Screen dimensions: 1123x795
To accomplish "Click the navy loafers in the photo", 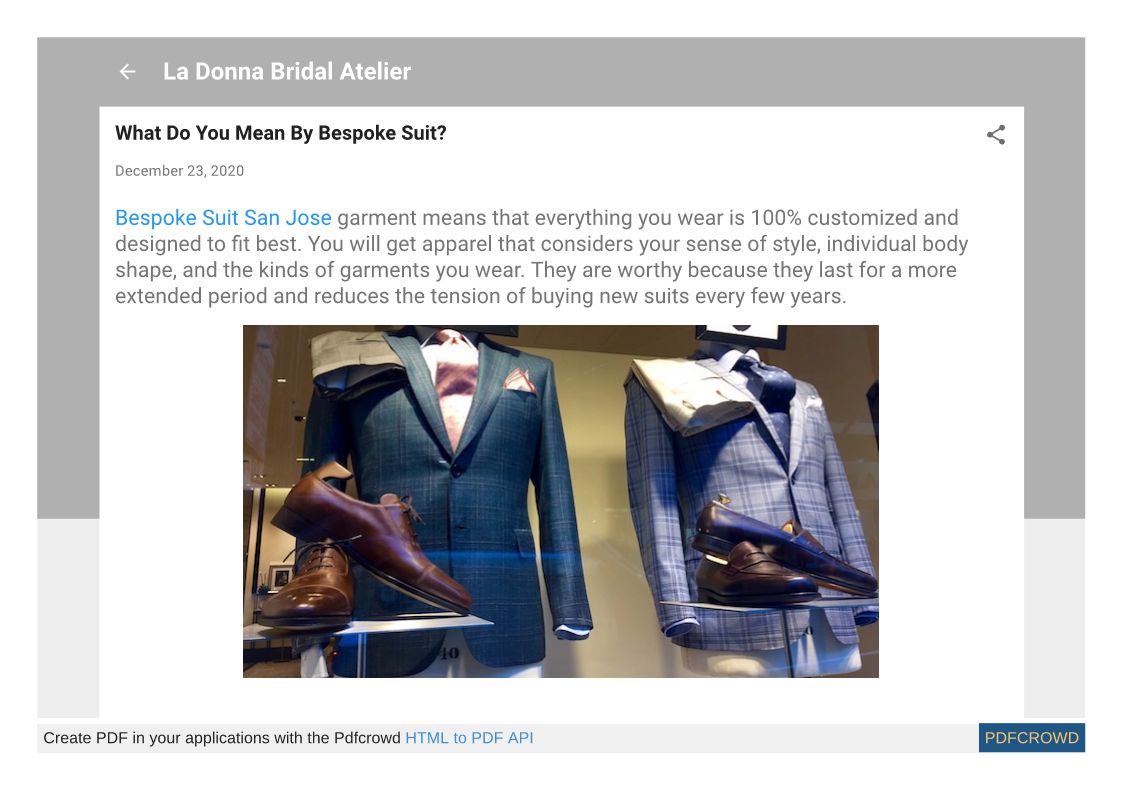I will (x=781, y=551).
